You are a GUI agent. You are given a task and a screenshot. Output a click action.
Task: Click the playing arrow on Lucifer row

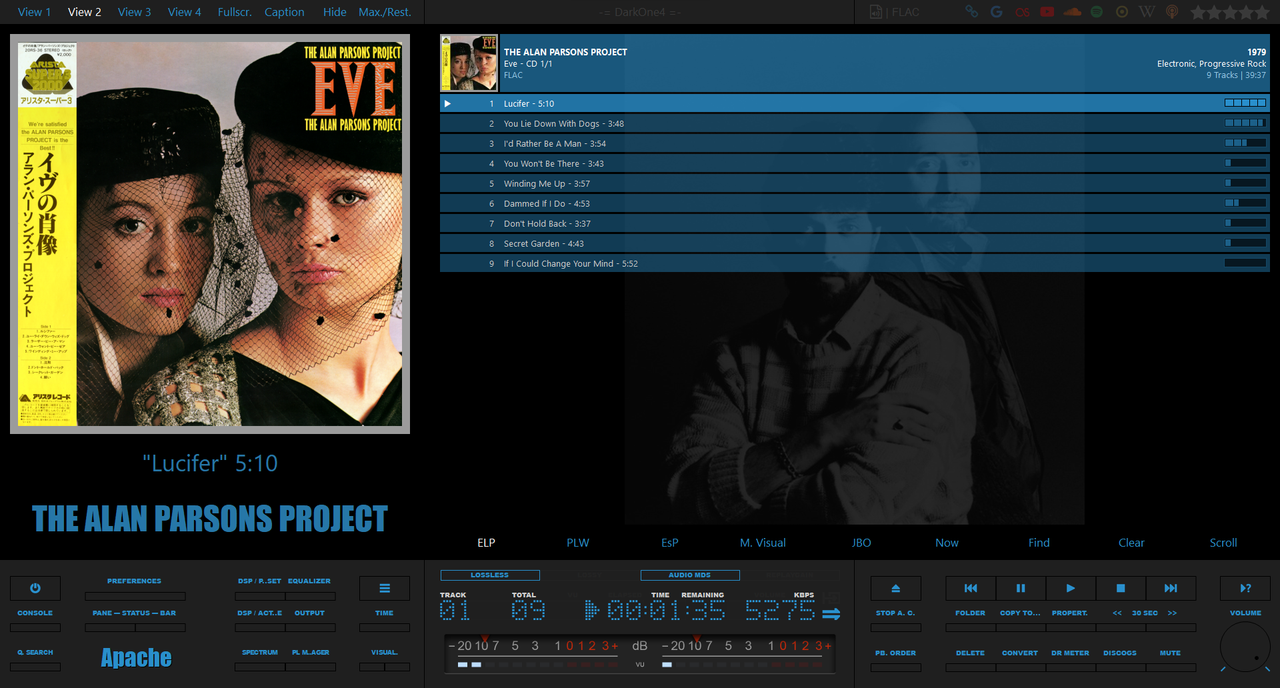point(448,104)
